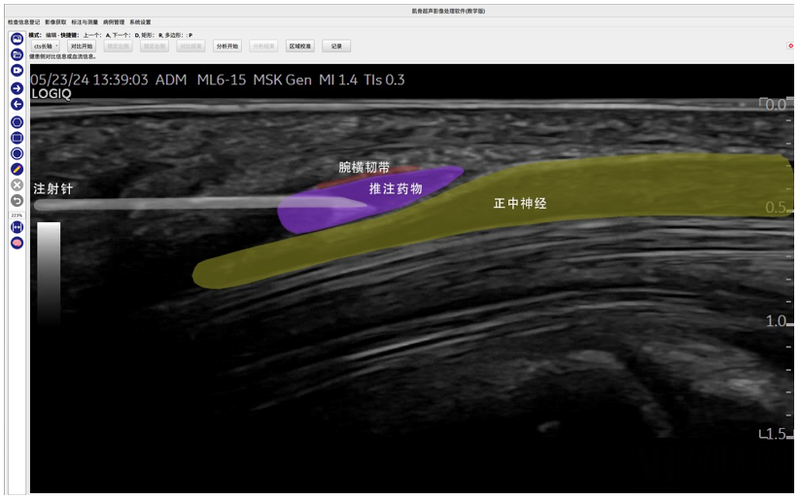Viewport: 800px width, 499px height.
Task: Open the cts长轴 dropdown
Action: (x=45, y=46)
